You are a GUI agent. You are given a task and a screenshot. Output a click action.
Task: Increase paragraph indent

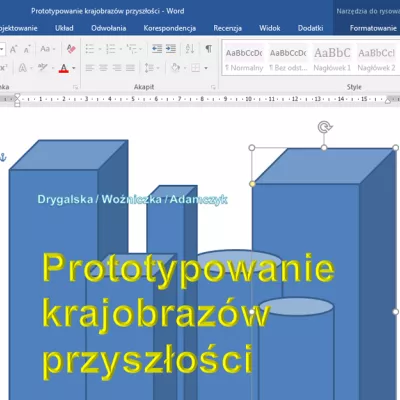[171, 49]
